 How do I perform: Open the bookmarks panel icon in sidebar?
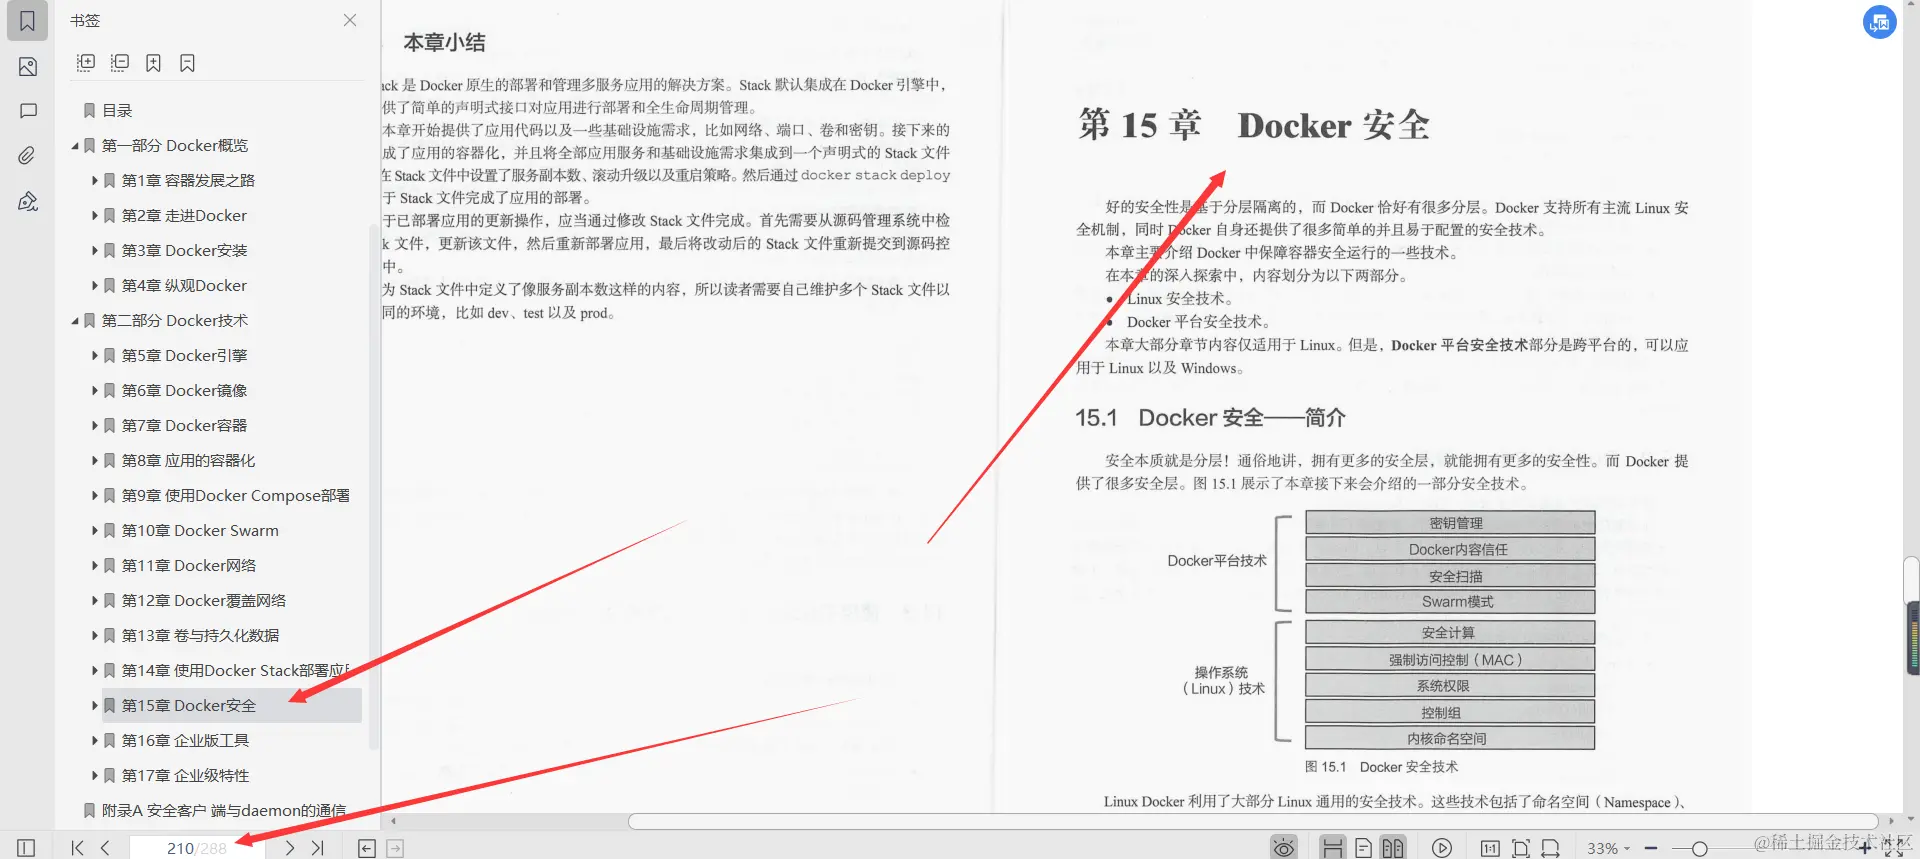pyautogui.click(x=27, y=21)
